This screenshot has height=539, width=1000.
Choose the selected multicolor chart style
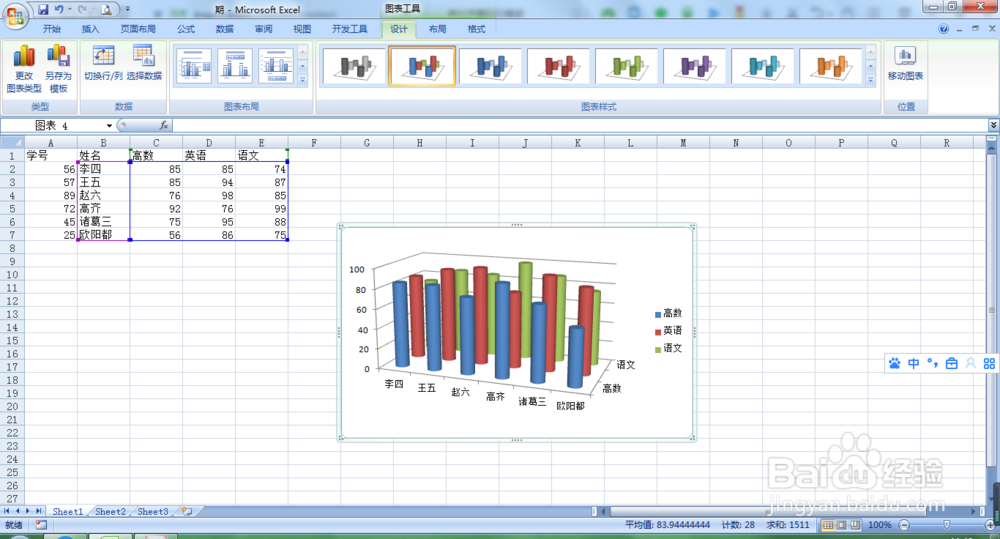pos(422,66)
